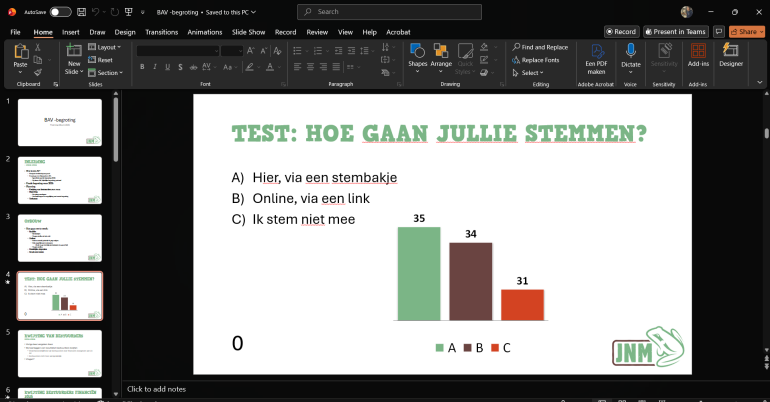Expand the Select dropdown in Editing
Image resolution: width=770 pixels, height=402 pixels.
coord(528,73)
